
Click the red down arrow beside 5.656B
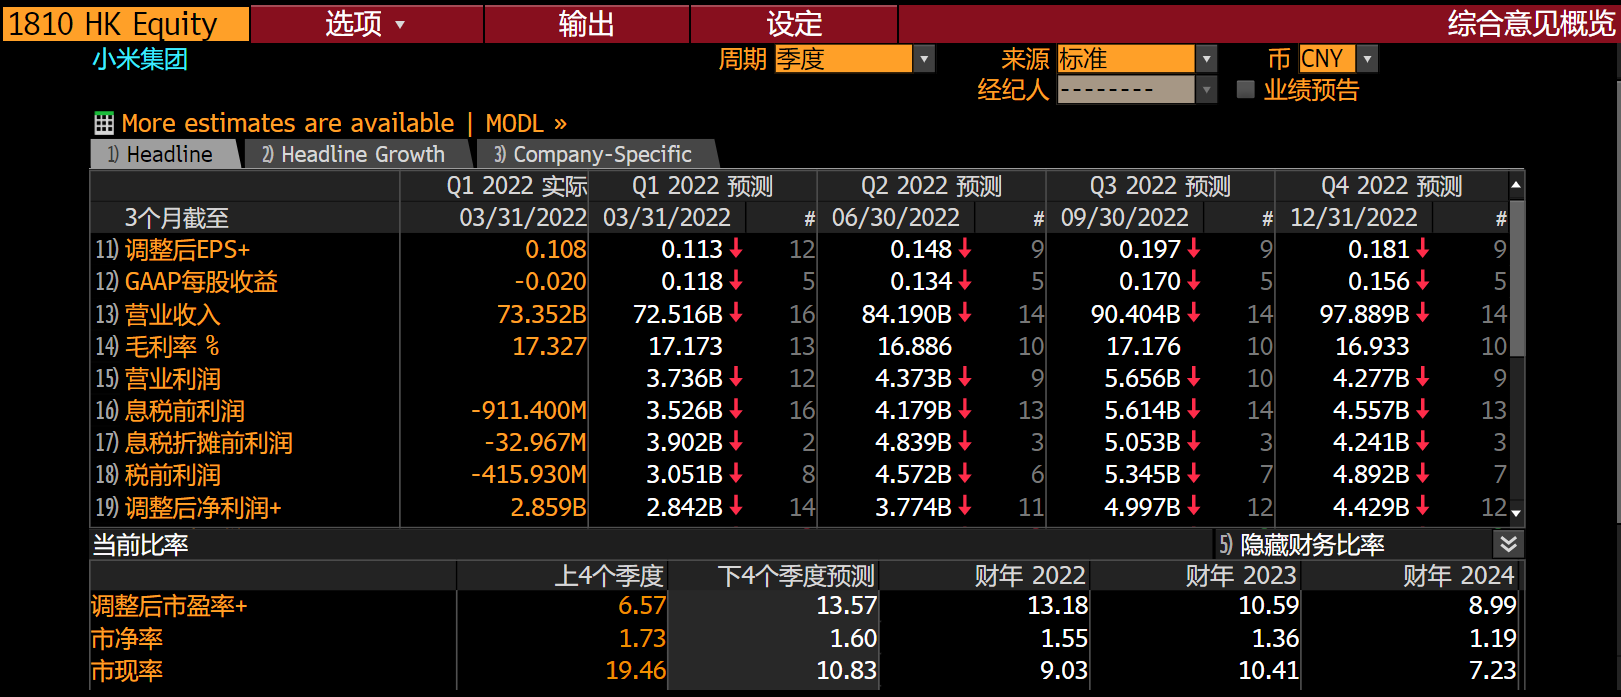click(1194, 377)
